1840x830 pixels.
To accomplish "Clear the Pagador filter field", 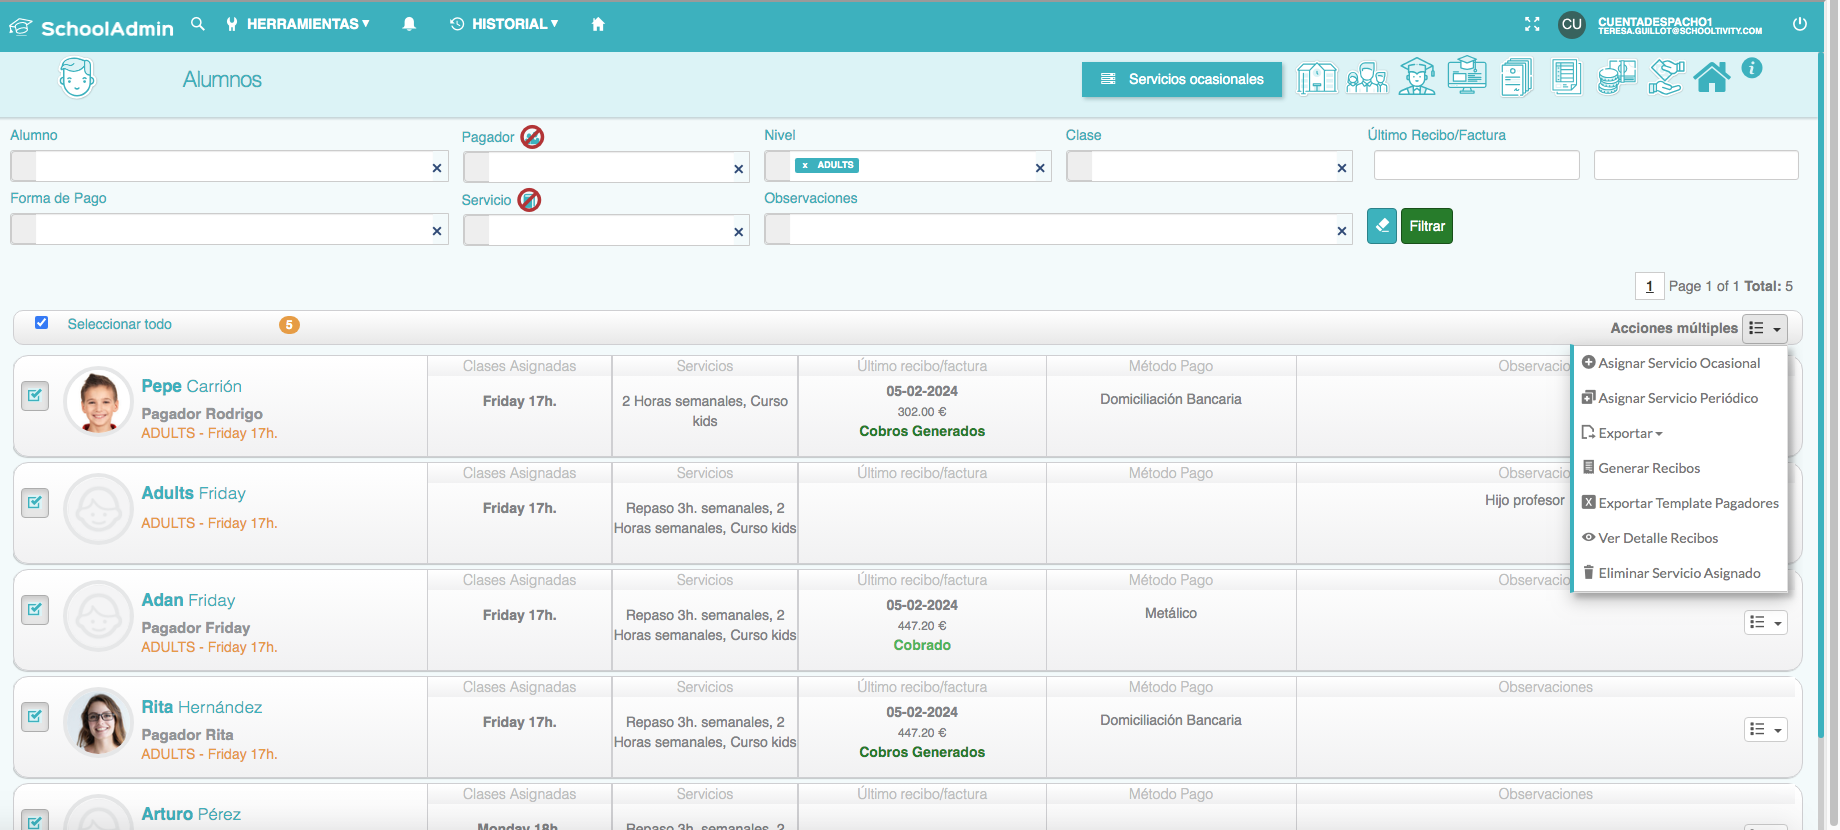I will click(739, 169).
